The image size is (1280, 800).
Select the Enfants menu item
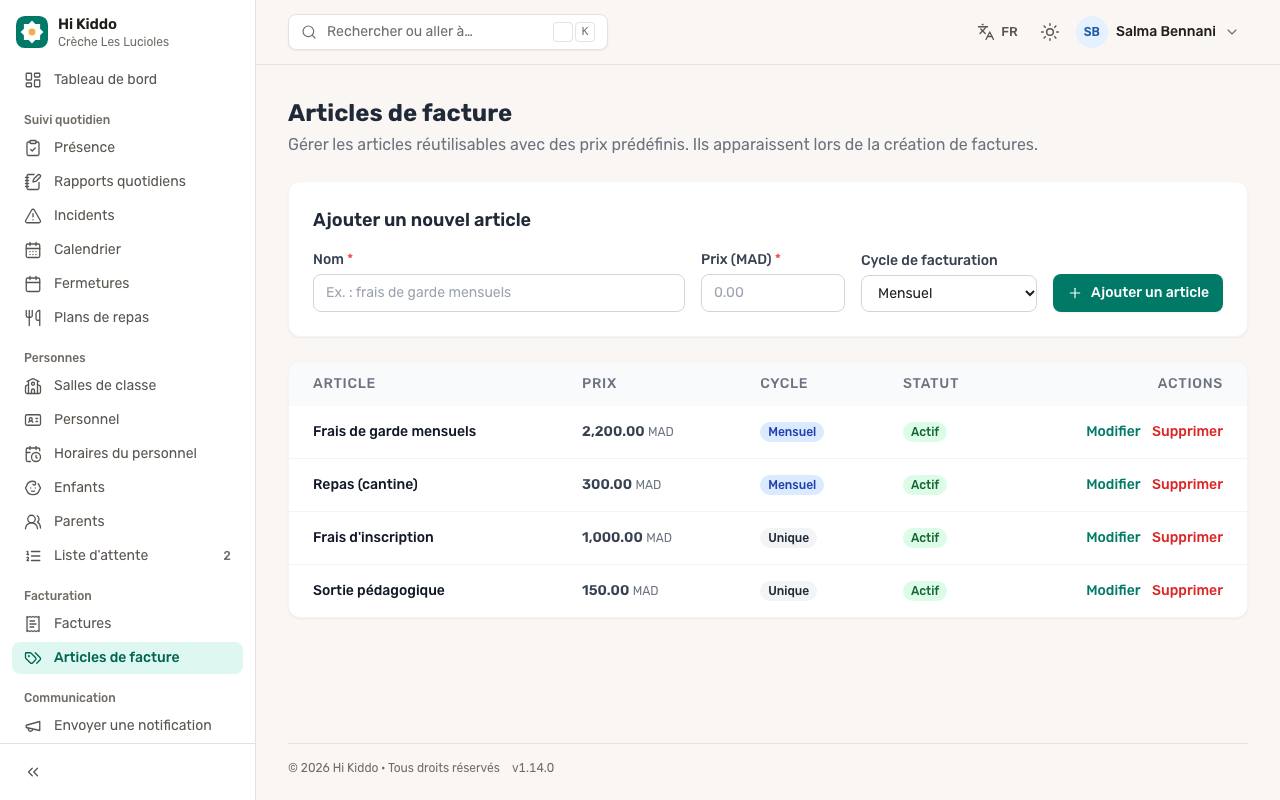click(x=127, y=488)
